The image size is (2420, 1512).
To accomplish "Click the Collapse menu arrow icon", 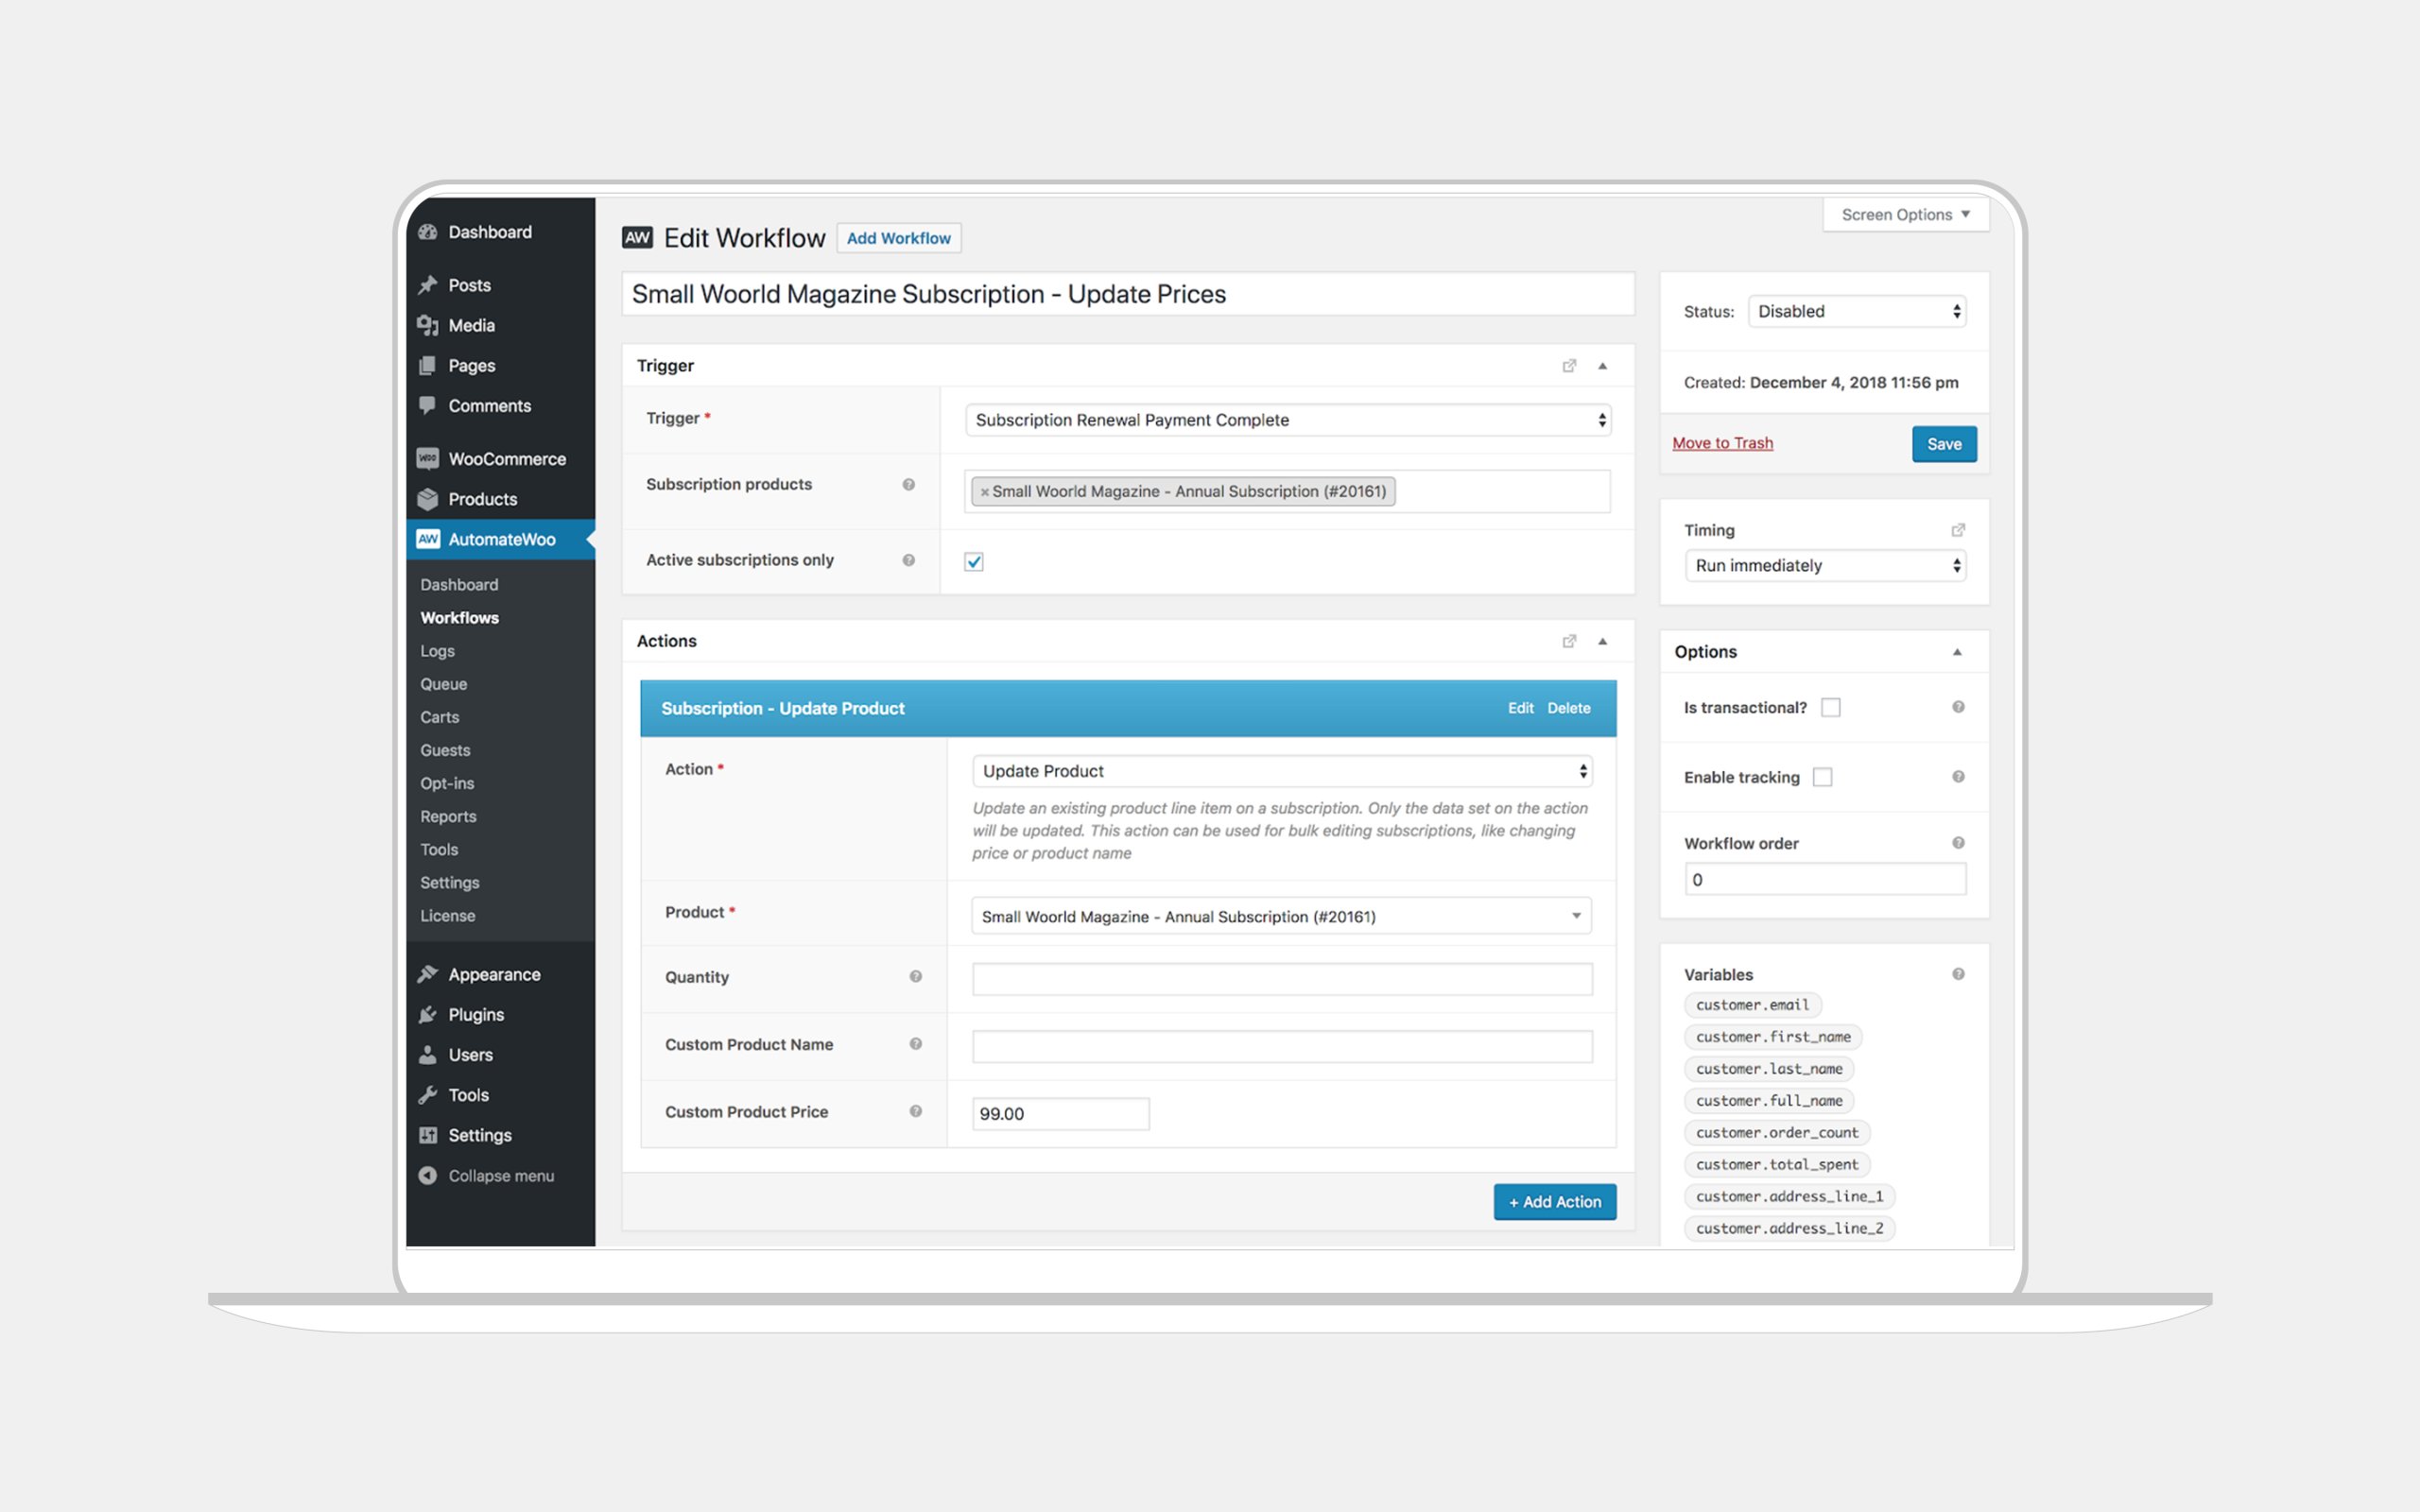I will [428, 1176].
